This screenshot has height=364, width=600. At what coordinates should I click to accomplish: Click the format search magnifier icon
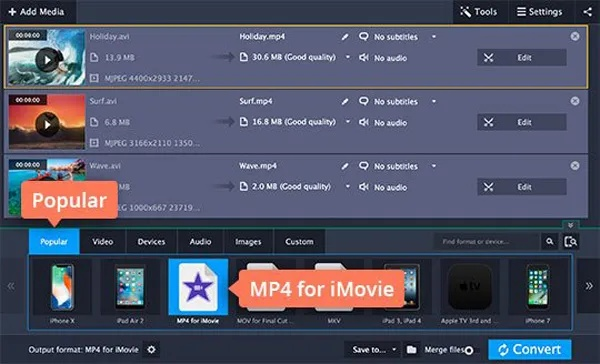point(550,242)
